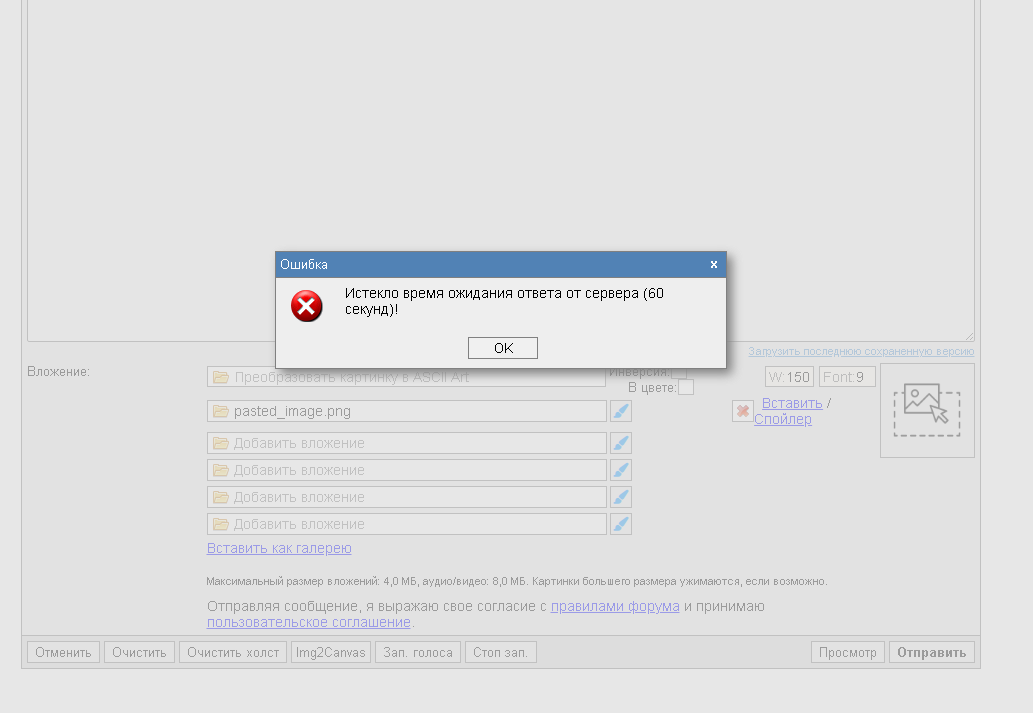This screenshot has height=713, width=1033.
Task: Click the image drop area placeholder icon
Action: coord(927,410)
